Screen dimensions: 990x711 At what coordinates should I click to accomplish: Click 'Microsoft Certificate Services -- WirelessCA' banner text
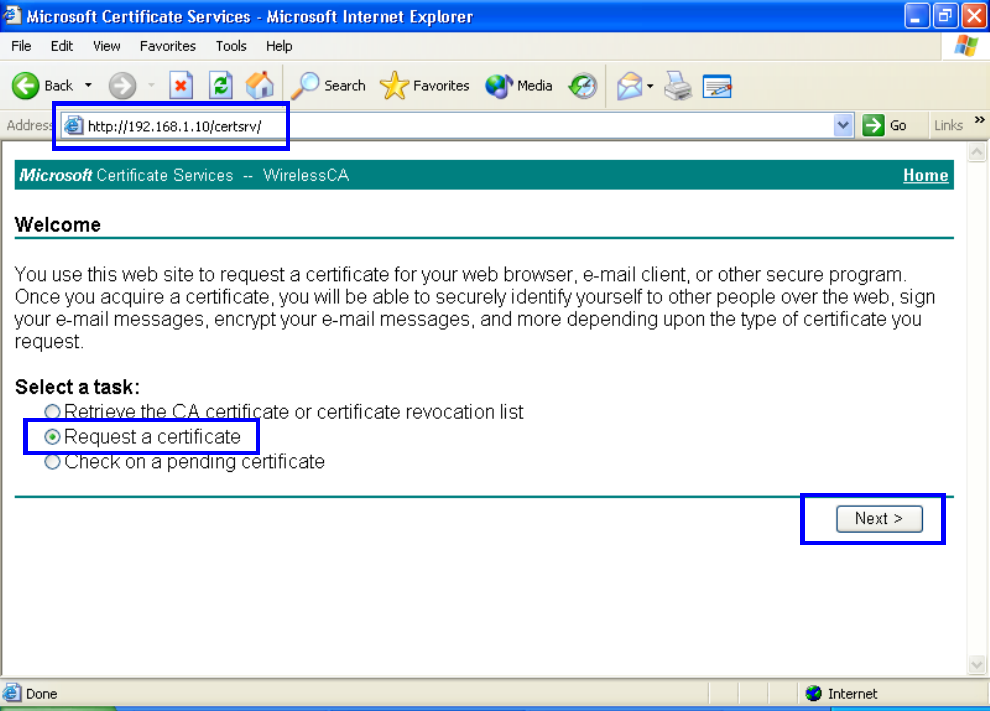tap(184, 175)
